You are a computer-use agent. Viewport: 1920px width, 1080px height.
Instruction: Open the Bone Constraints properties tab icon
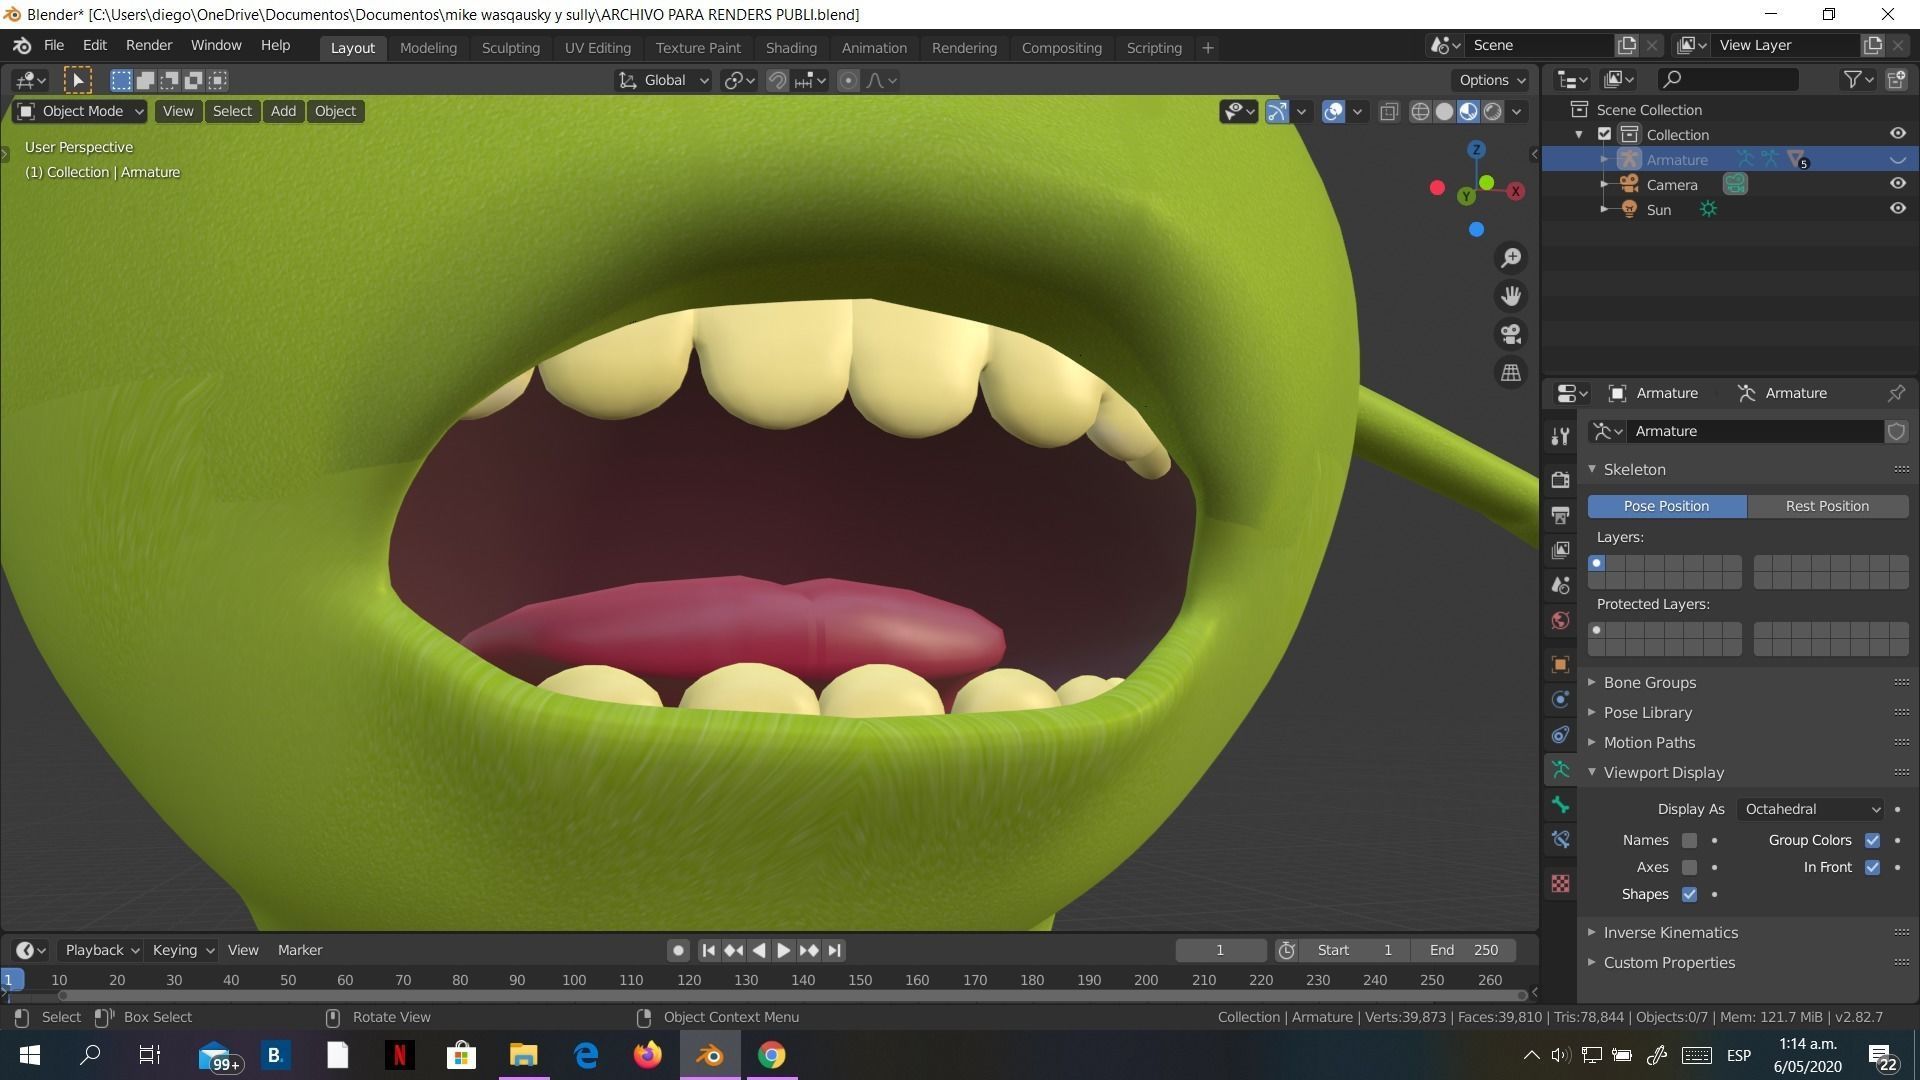[1560, 839]
